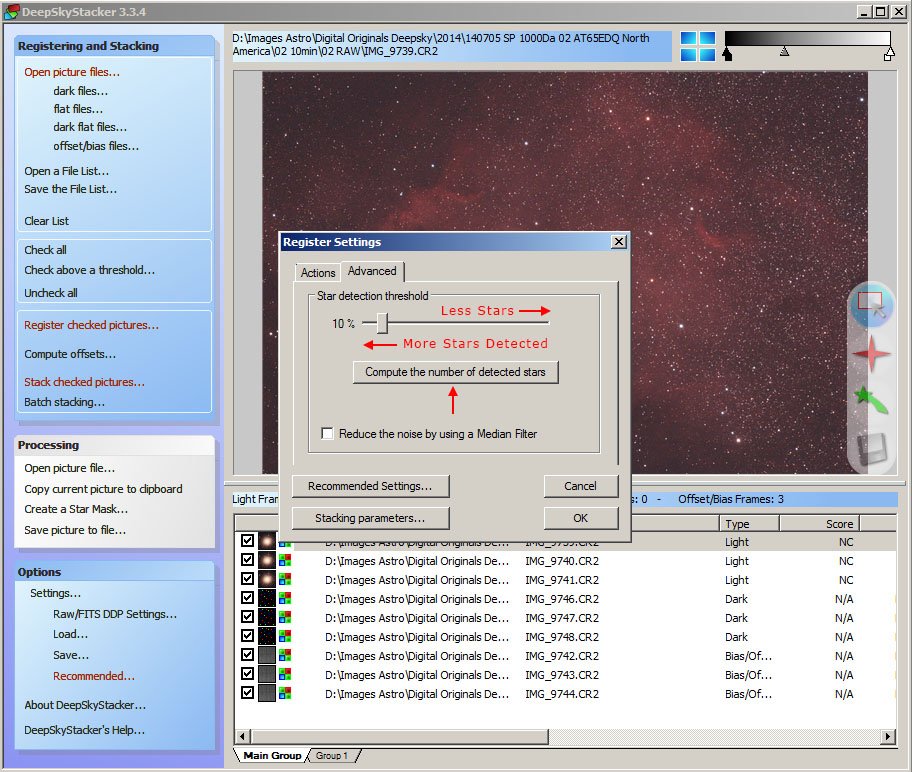Select the Advanced tab
The image size is (912, 772).
tap(372, 271)
